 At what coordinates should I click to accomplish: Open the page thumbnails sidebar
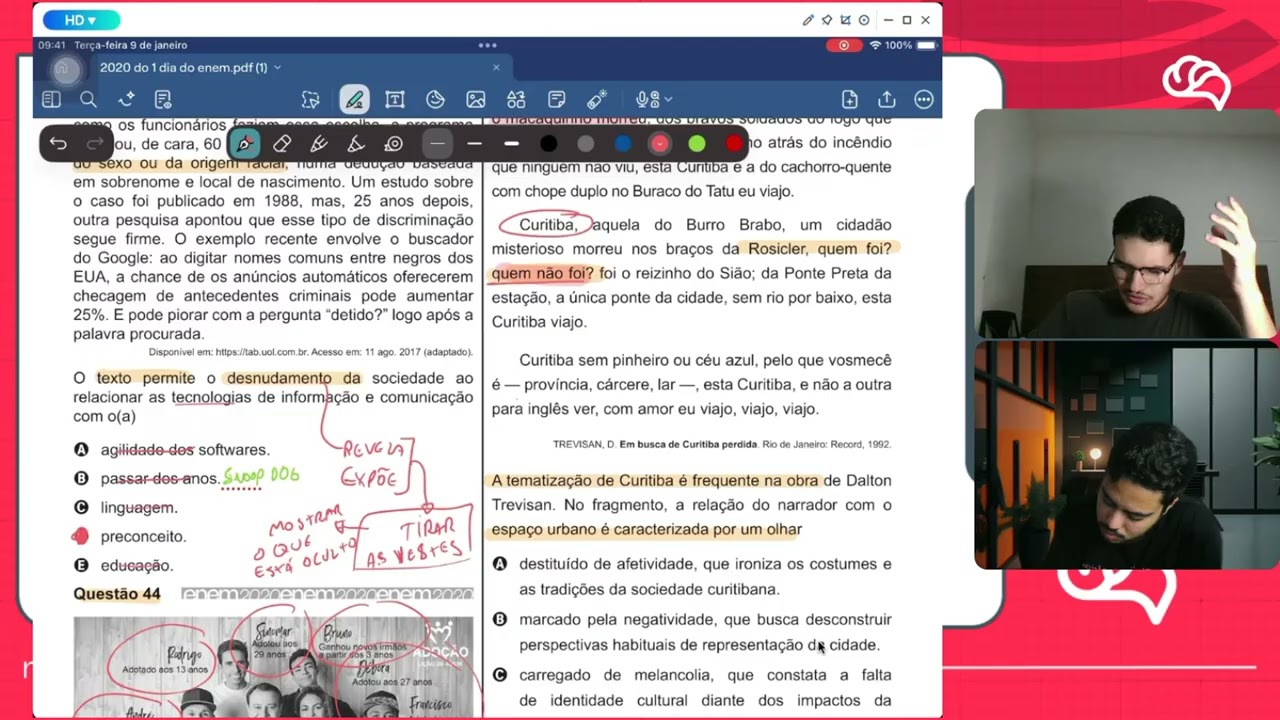(x=51, y=99)
